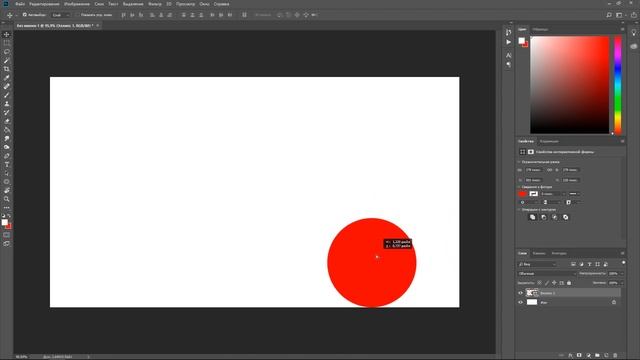Switch to the Adjustments tab
640x360 pixels.
point(549,142)
